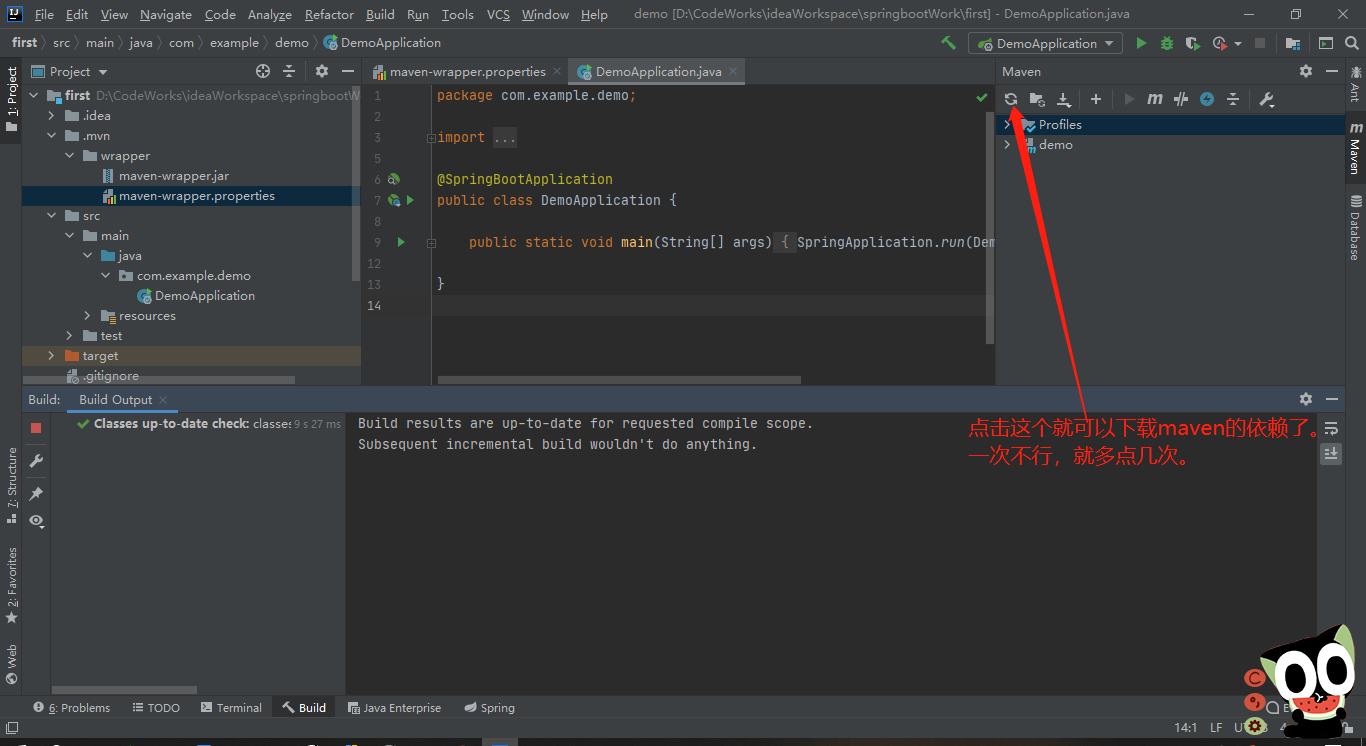This screenshot has height=746, width=1366.
Task: Run DemoApplication with green play button
Action: tap(1141, 43)
